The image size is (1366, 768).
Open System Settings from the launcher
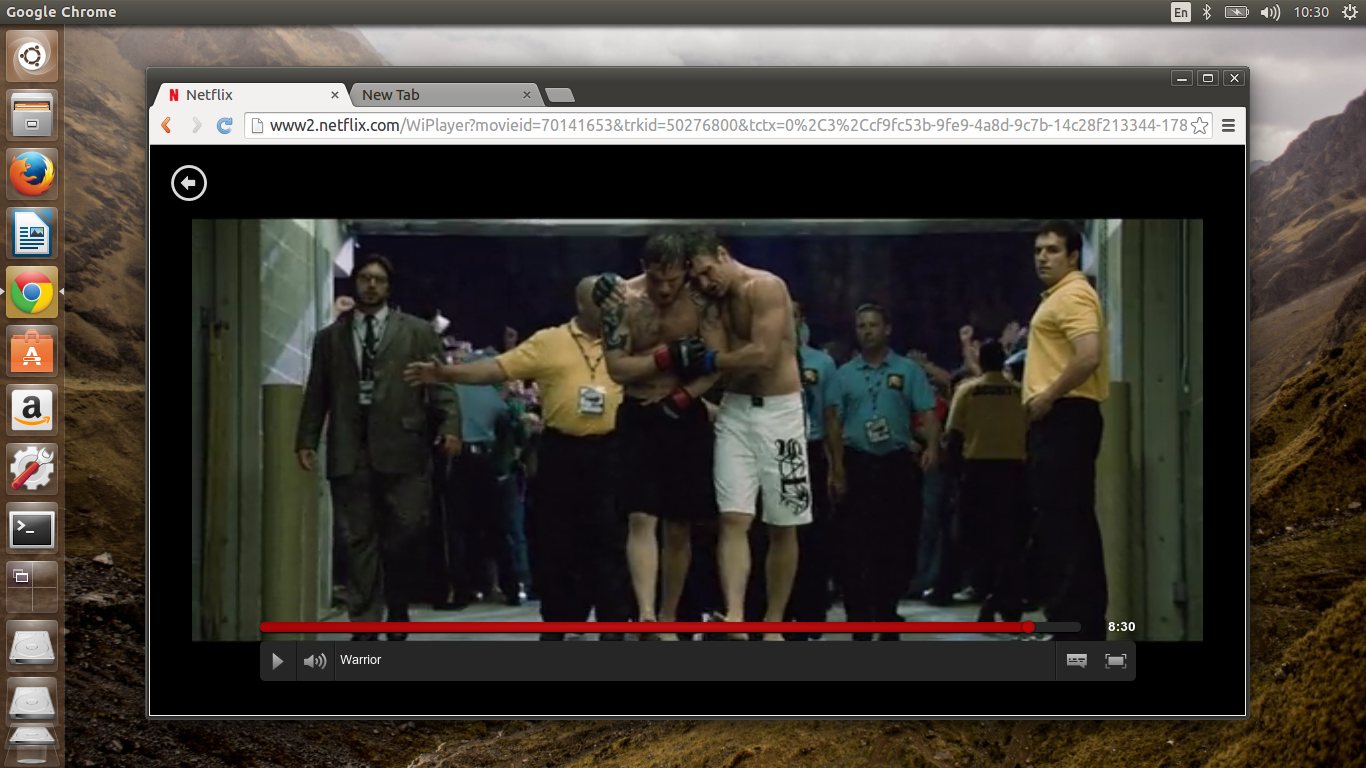[x=32, y=469]
